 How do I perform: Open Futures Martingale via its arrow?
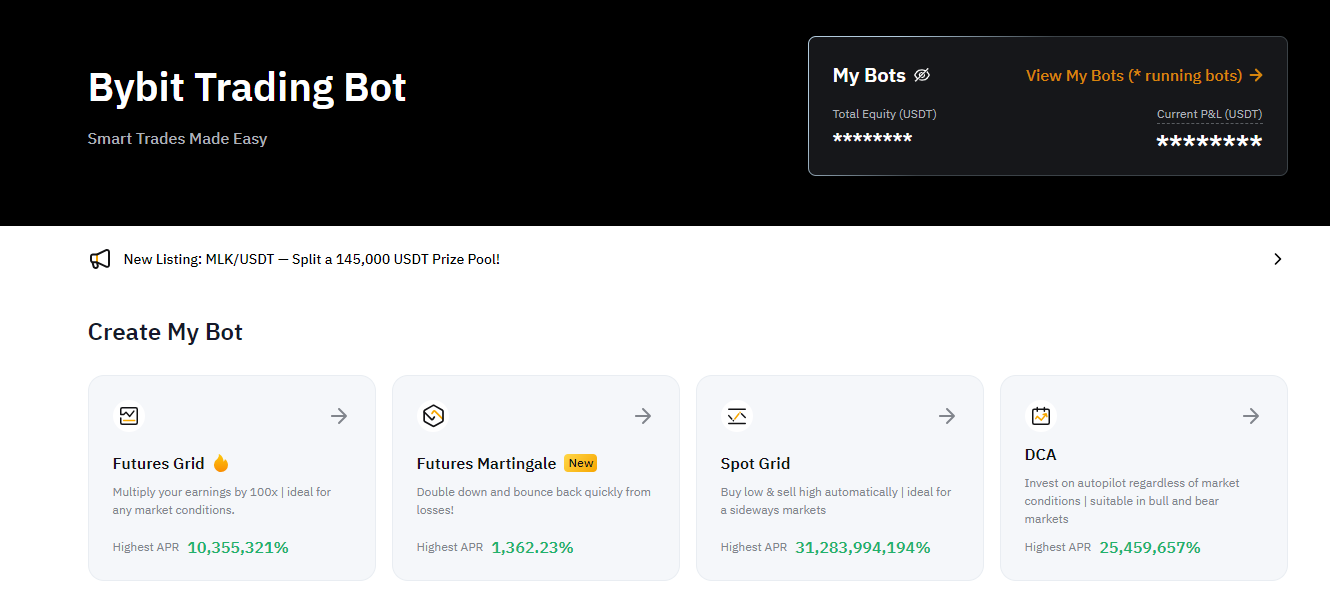(x=643, y=416)
